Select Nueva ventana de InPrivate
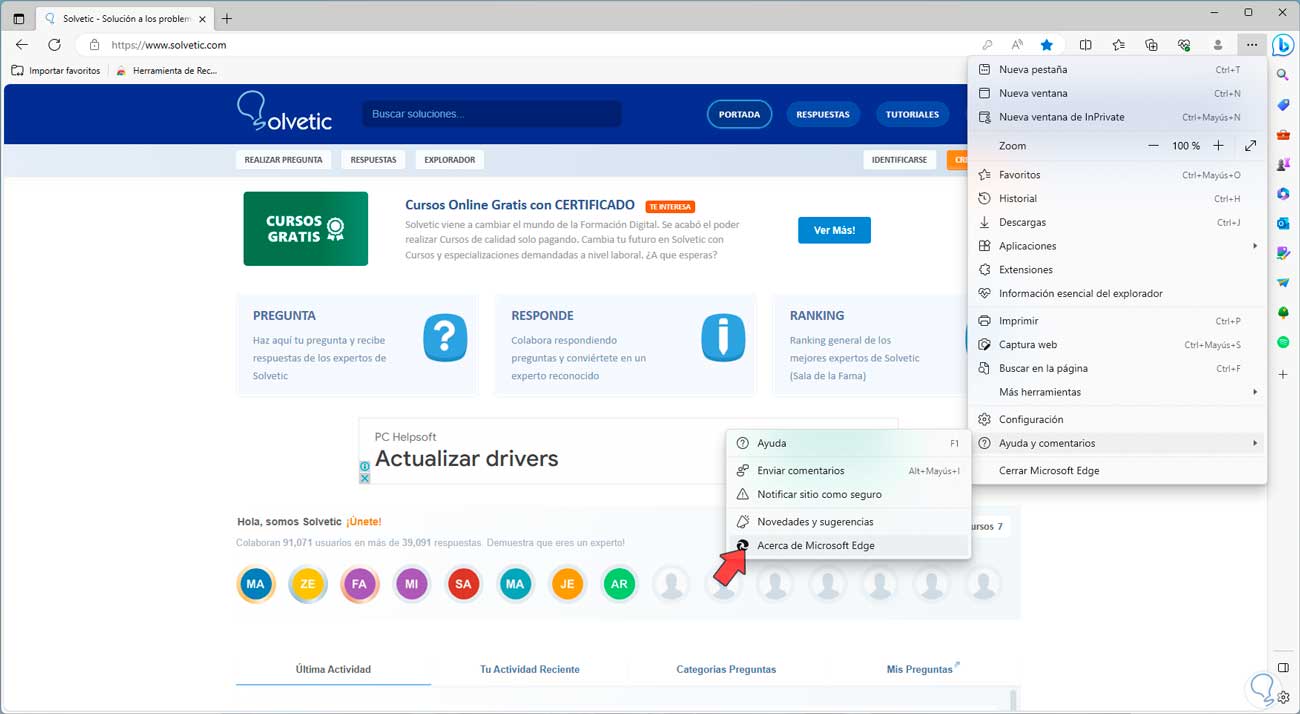Viewport: 1300px width, 714px height. click(1116, 117)
